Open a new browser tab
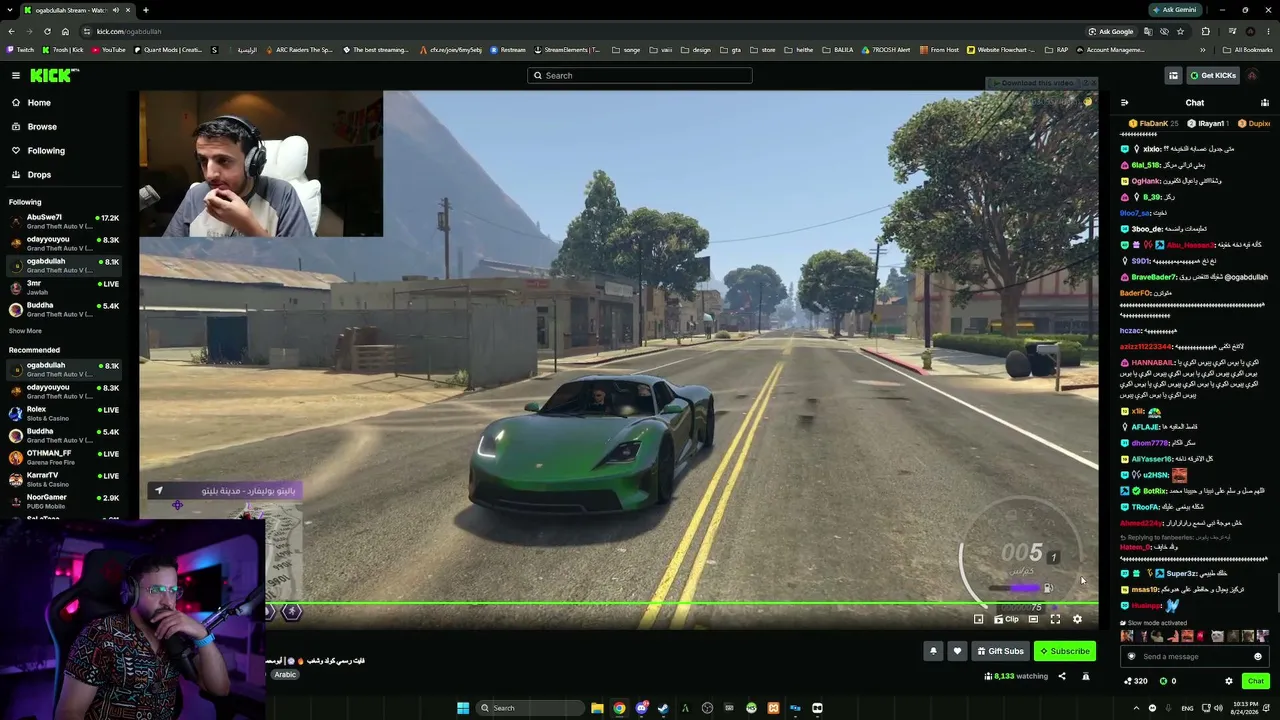This screenshot has width=1280, height=720. click(x=145, y=10)
